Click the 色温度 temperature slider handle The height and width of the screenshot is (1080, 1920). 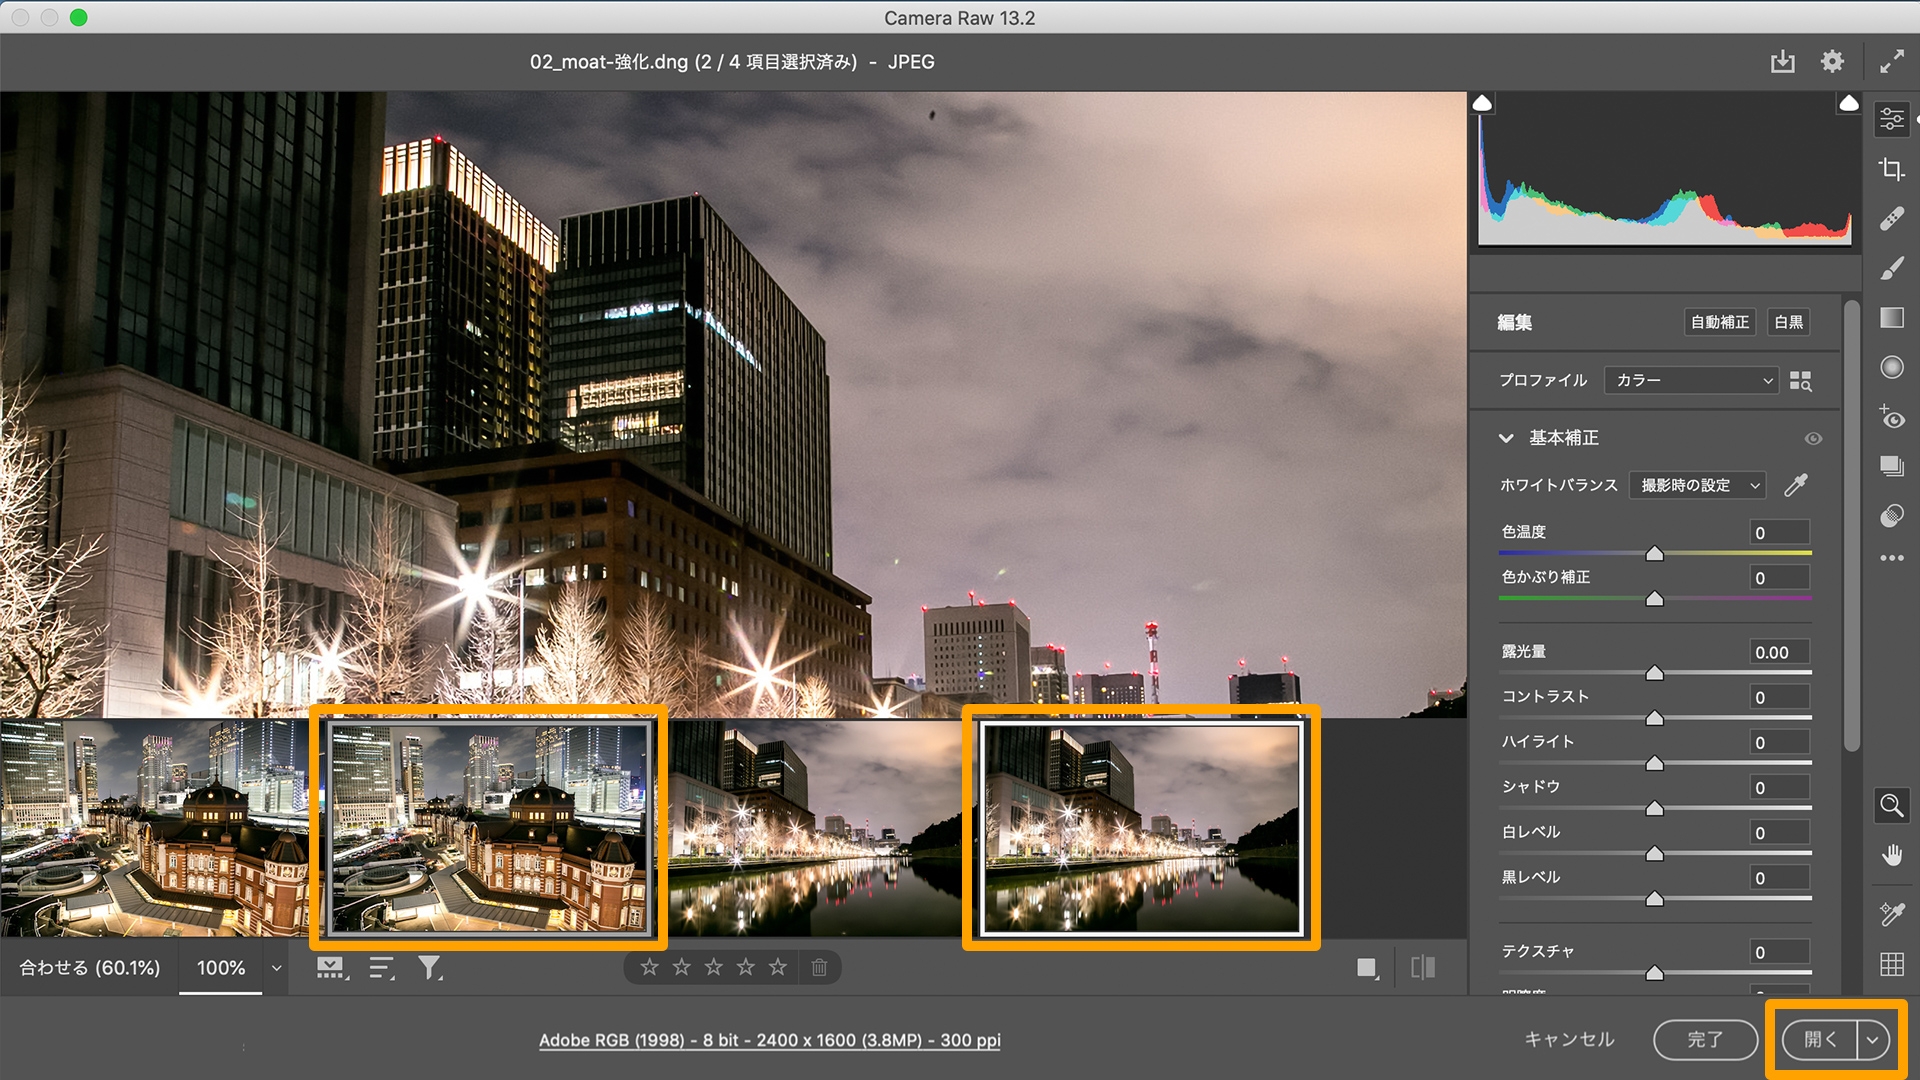pyautogui.click(x=1655, y=554)
